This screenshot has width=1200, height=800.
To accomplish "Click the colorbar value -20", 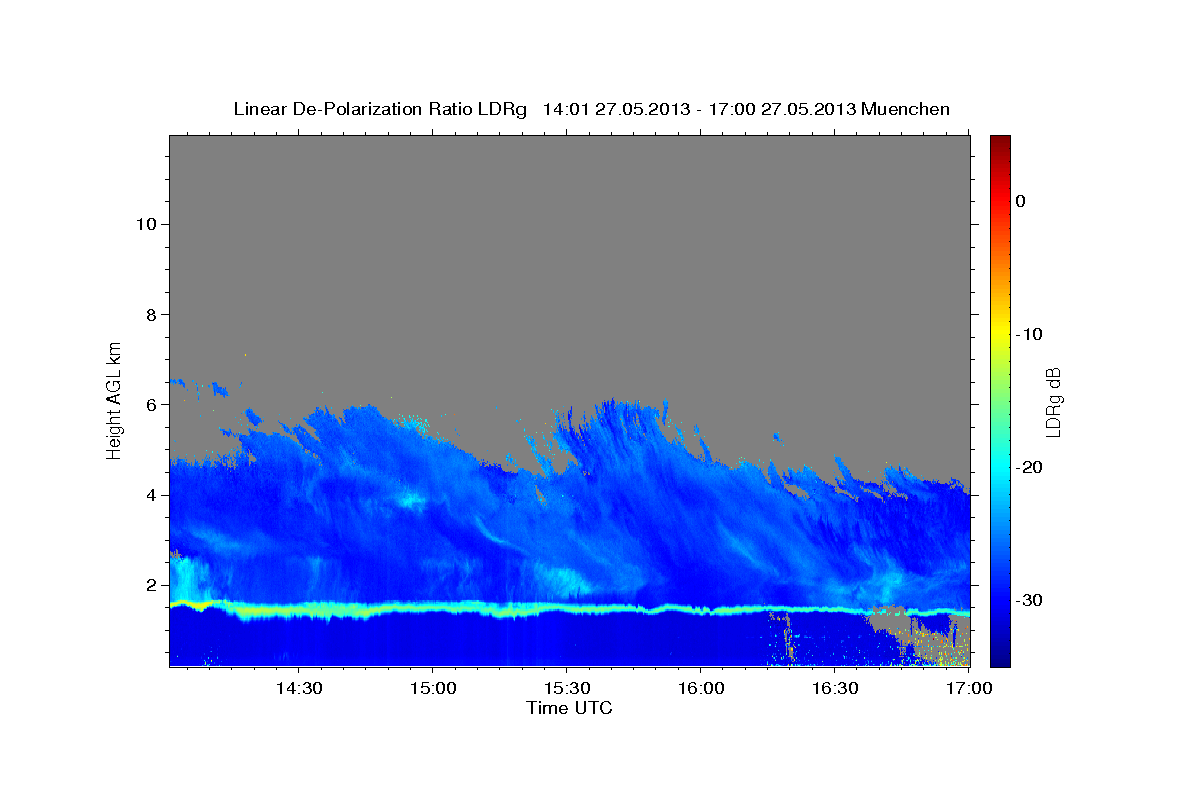I will [x=1029, y=467].
